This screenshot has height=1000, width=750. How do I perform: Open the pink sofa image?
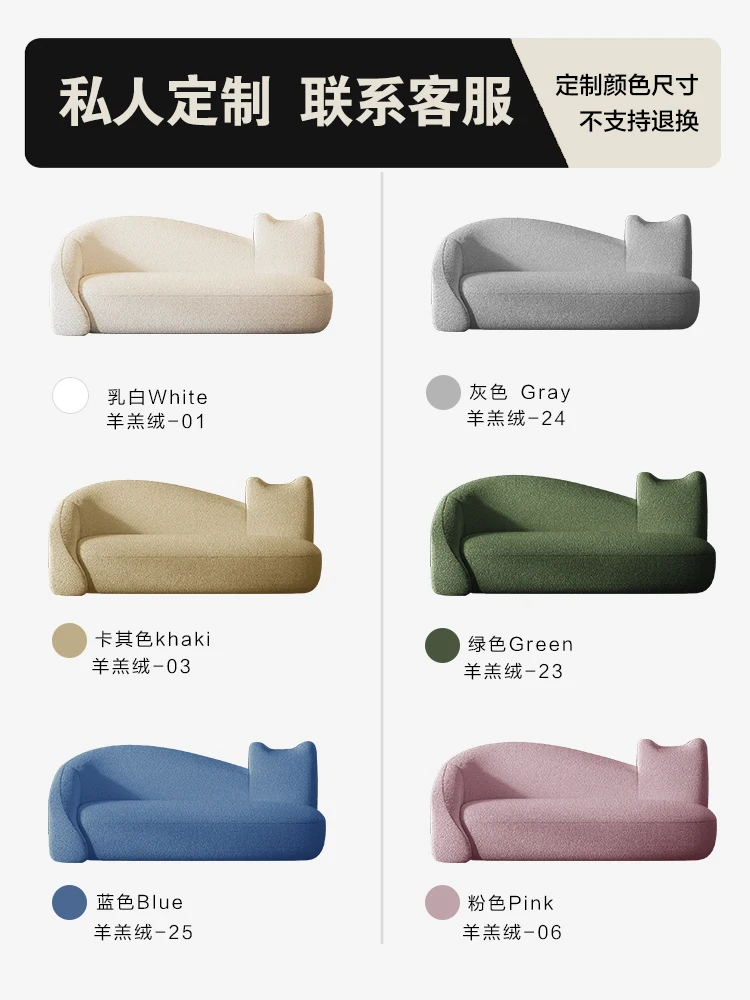point(573,800)
